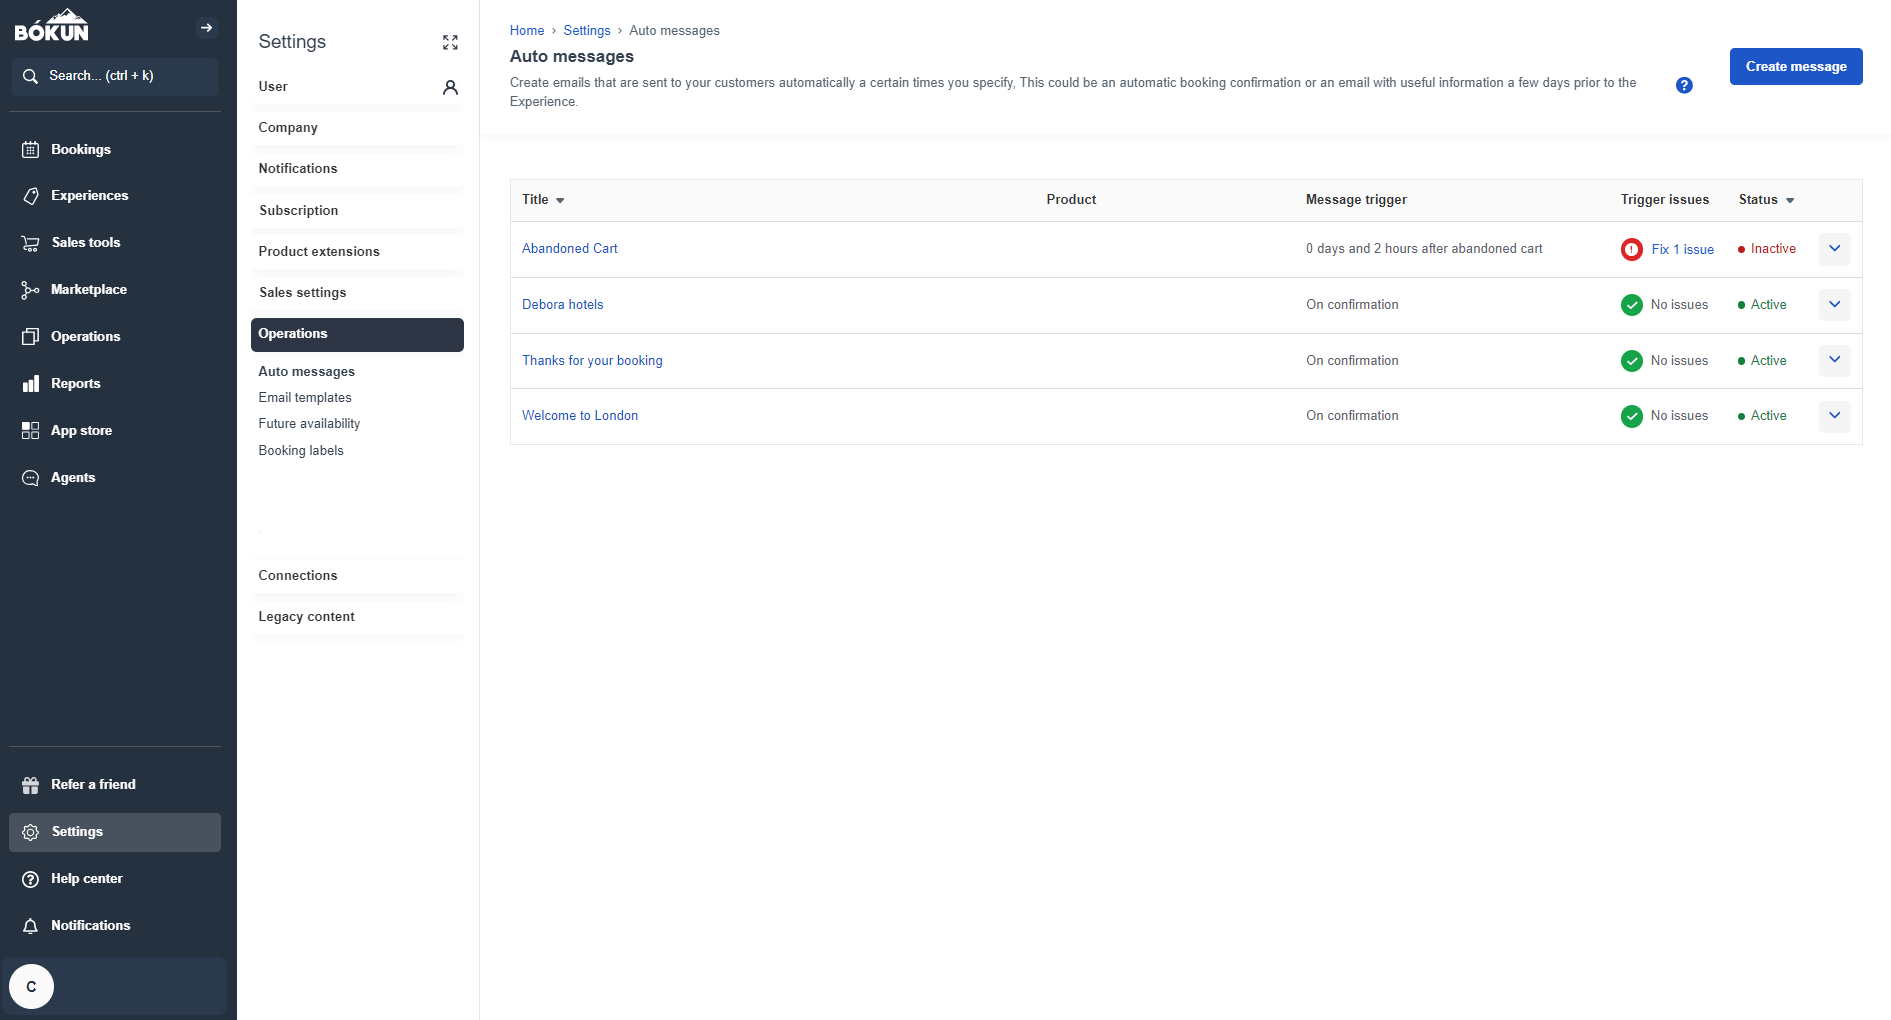Click the user icon beside User setting
Viewport: 1891px width, 1020px height.
click(451, 87)
